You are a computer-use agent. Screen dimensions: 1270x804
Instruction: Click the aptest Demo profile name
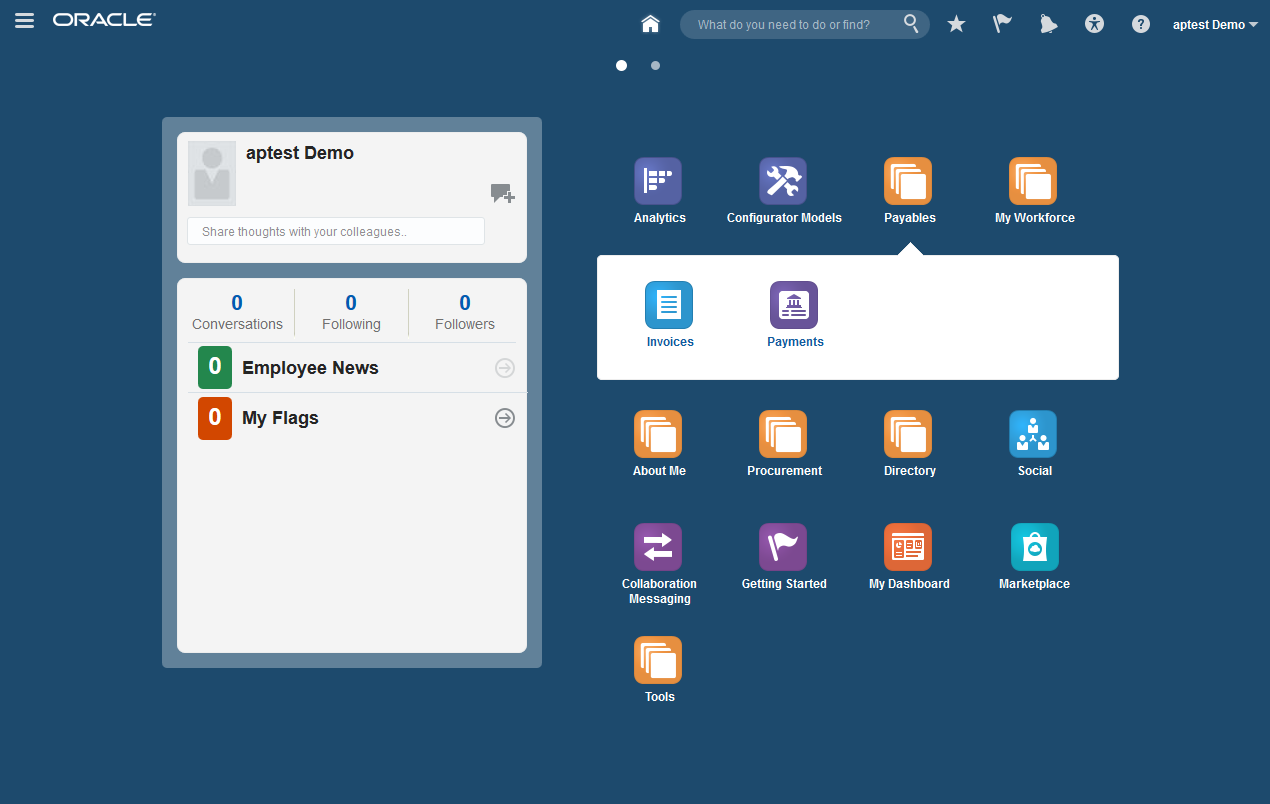tap(300, 153)
